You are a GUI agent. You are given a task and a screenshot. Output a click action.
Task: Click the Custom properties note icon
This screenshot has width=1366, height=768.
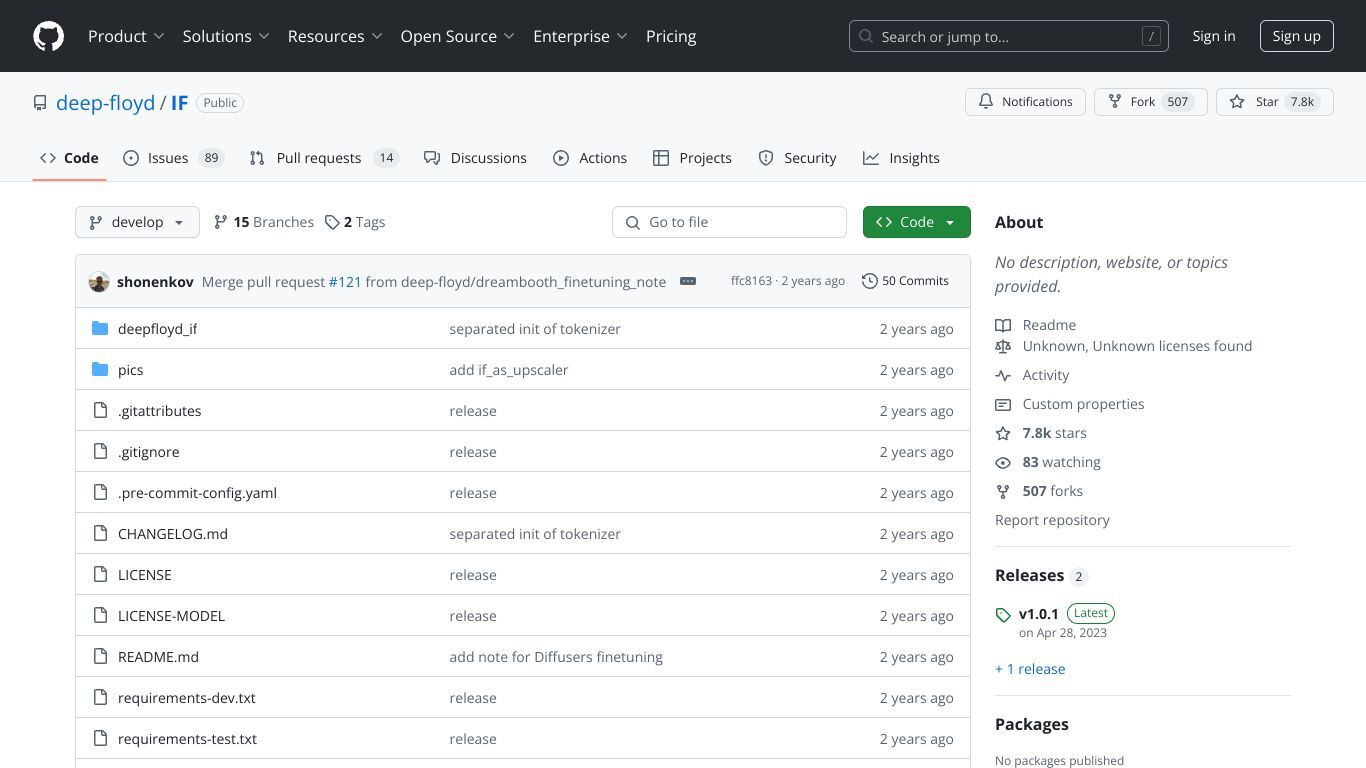tap(1003, 404)
